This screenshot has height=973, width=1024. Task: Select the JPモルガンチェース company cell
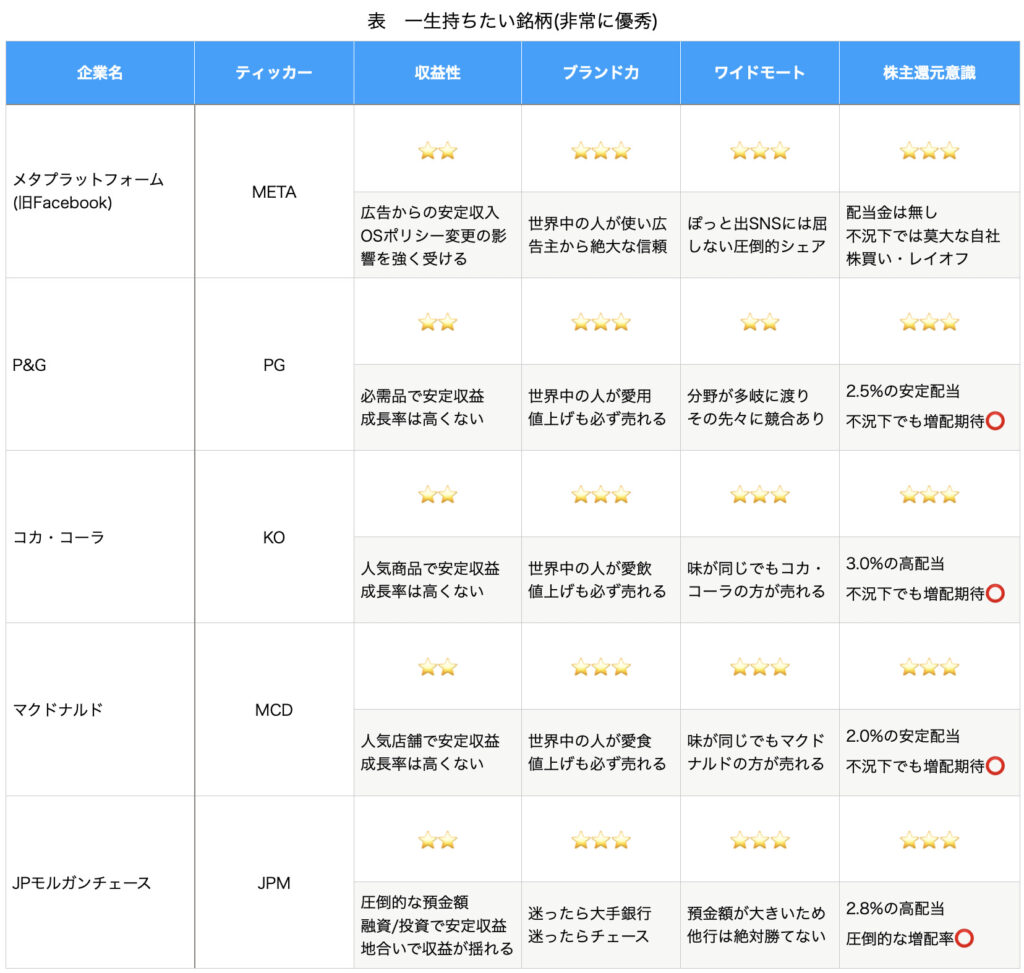(x=100, y=882)
